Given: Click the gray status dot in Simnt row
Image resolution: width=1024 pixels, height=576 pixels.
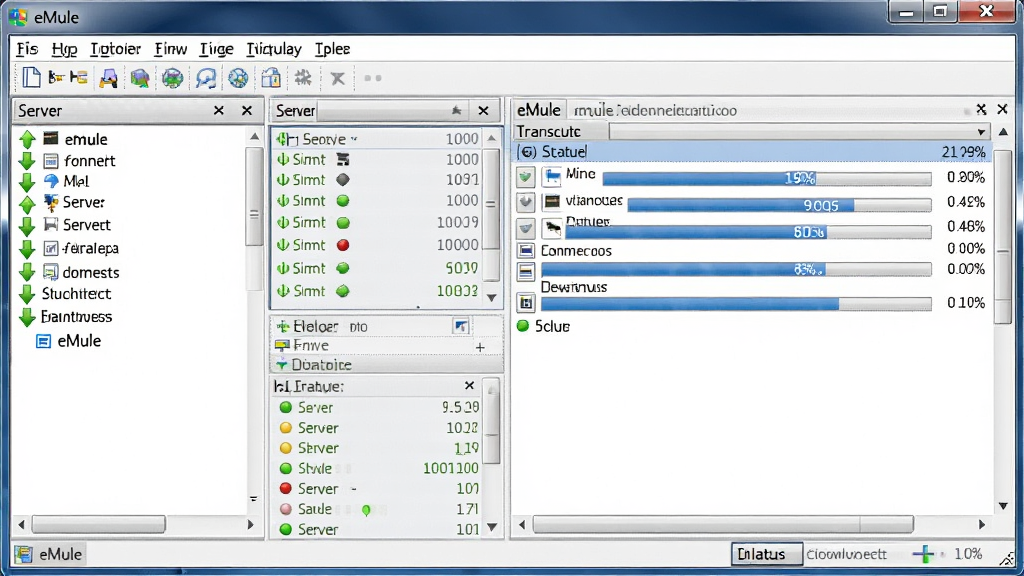Looking at the screenshot, I should [343, 180].
